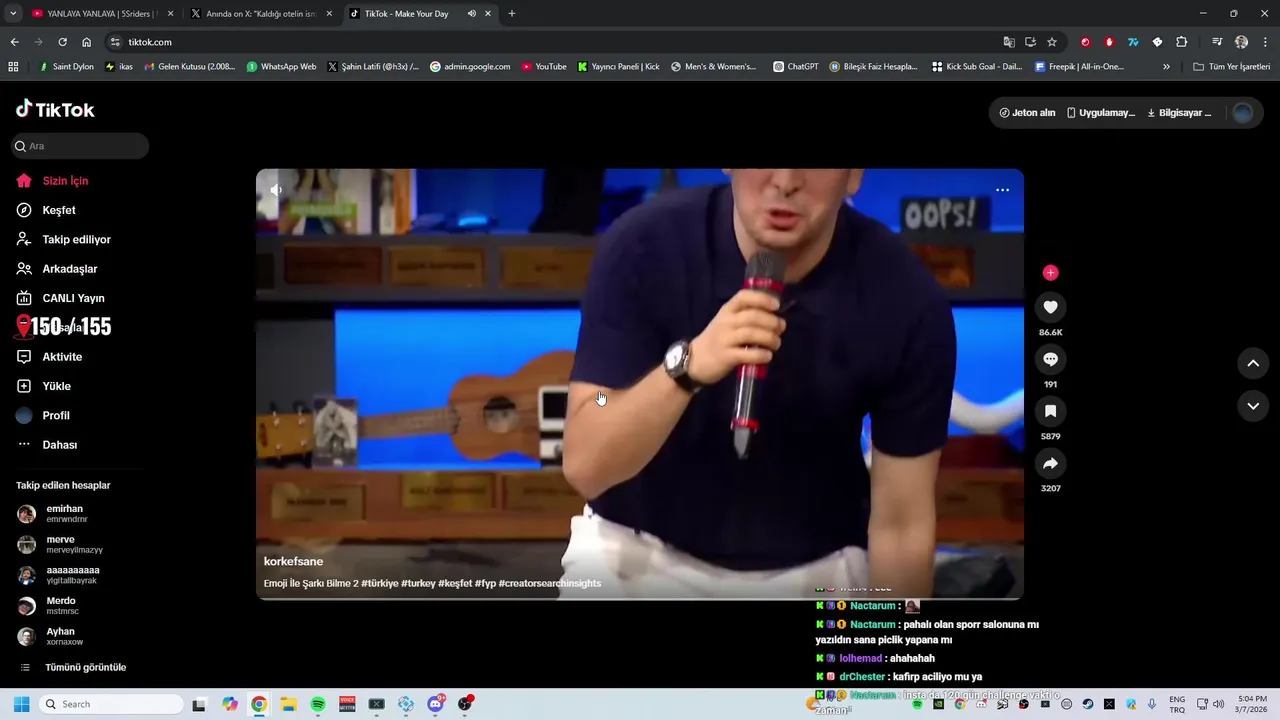The image size is (1280, 720).
Task: Open File Explorer from the taskbar
Action: 288,704
